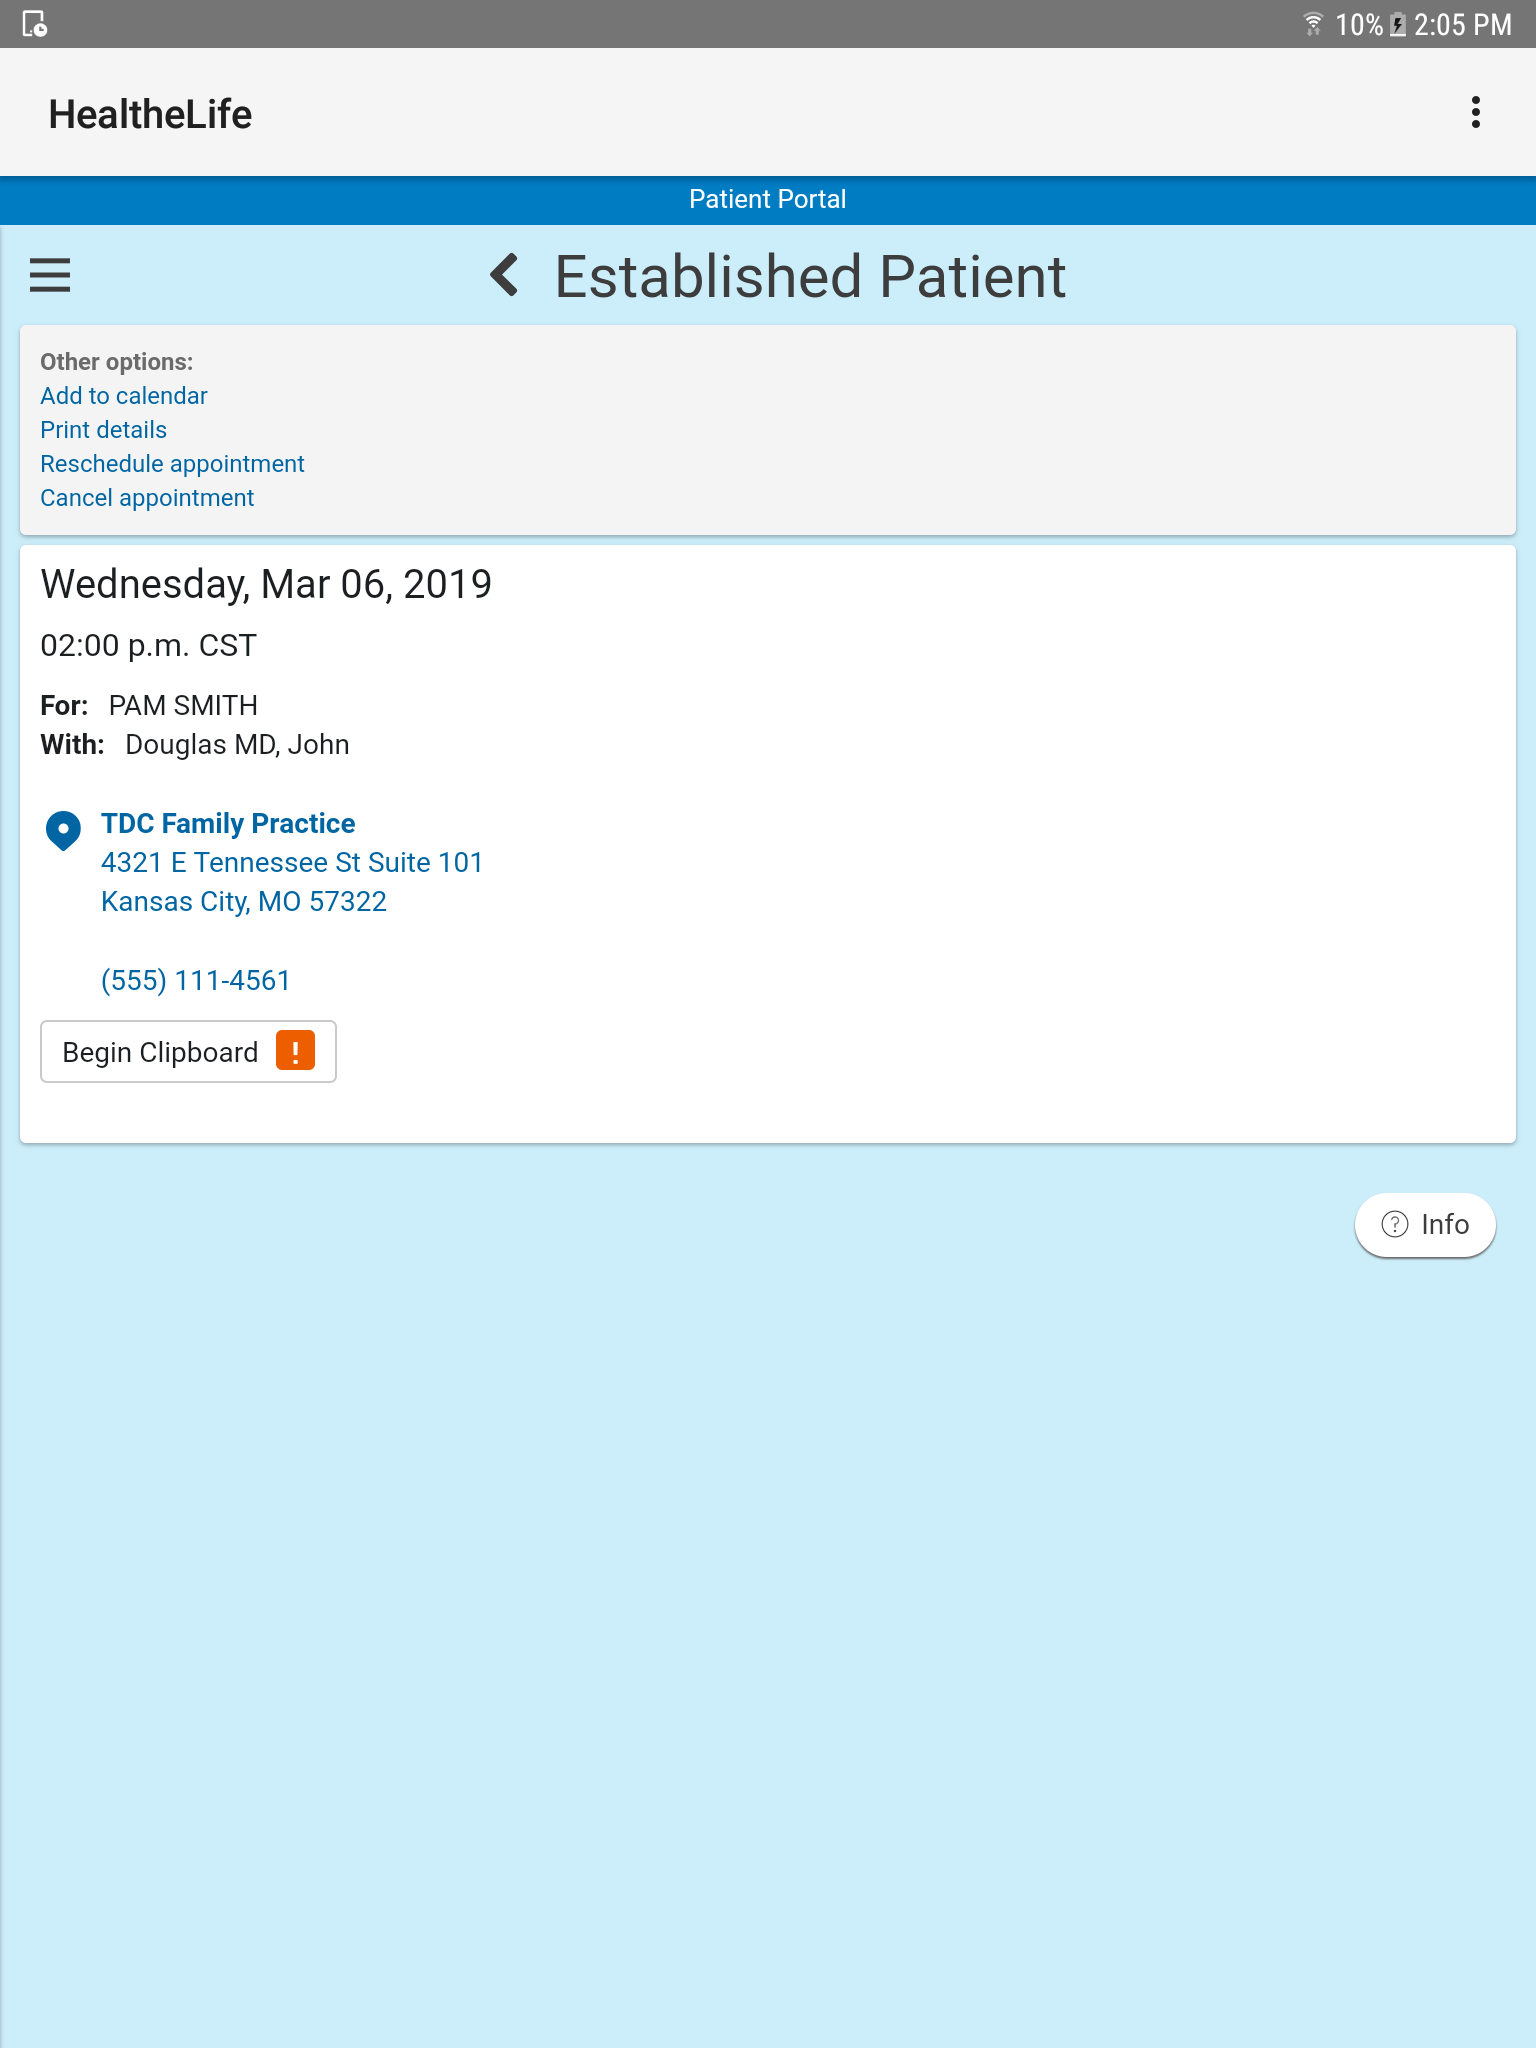Tap the Patient Portal banner
This screenshot has width=1536, height=2048.
[768, 199]
